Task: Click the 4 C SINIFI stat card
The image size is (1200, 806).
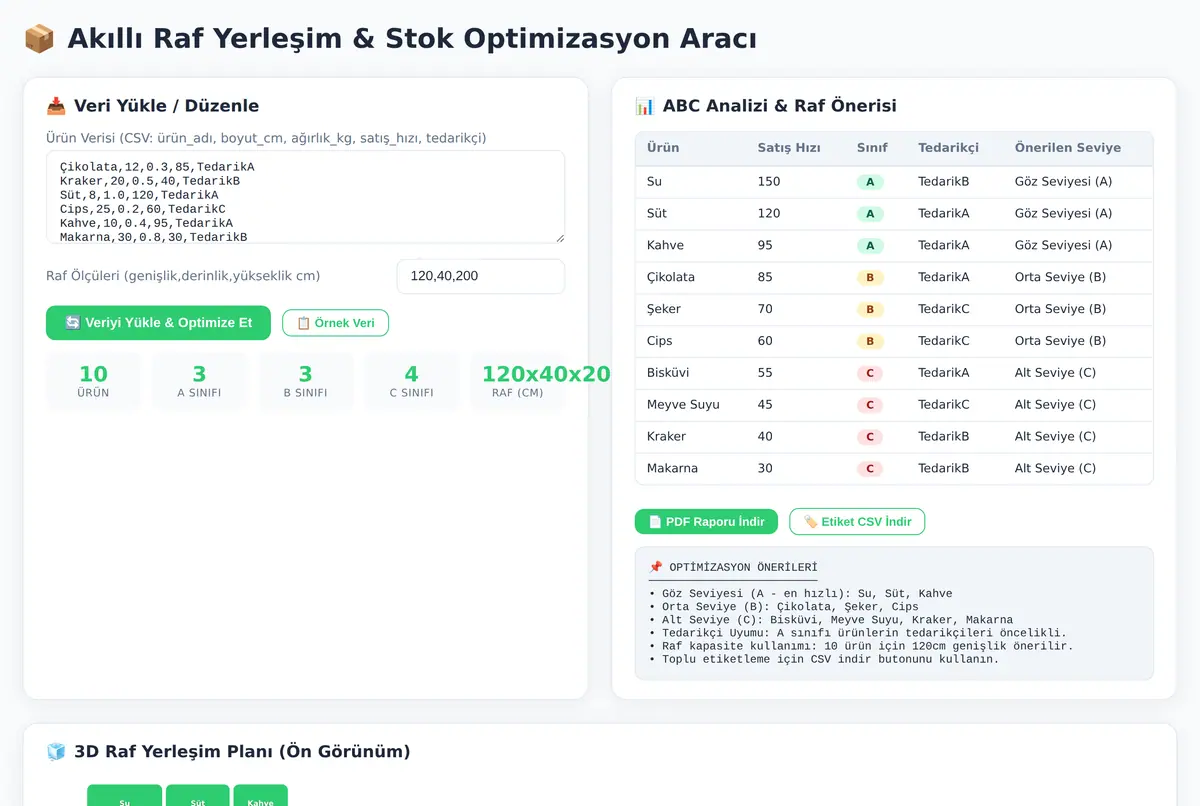Action: (411, 382)
